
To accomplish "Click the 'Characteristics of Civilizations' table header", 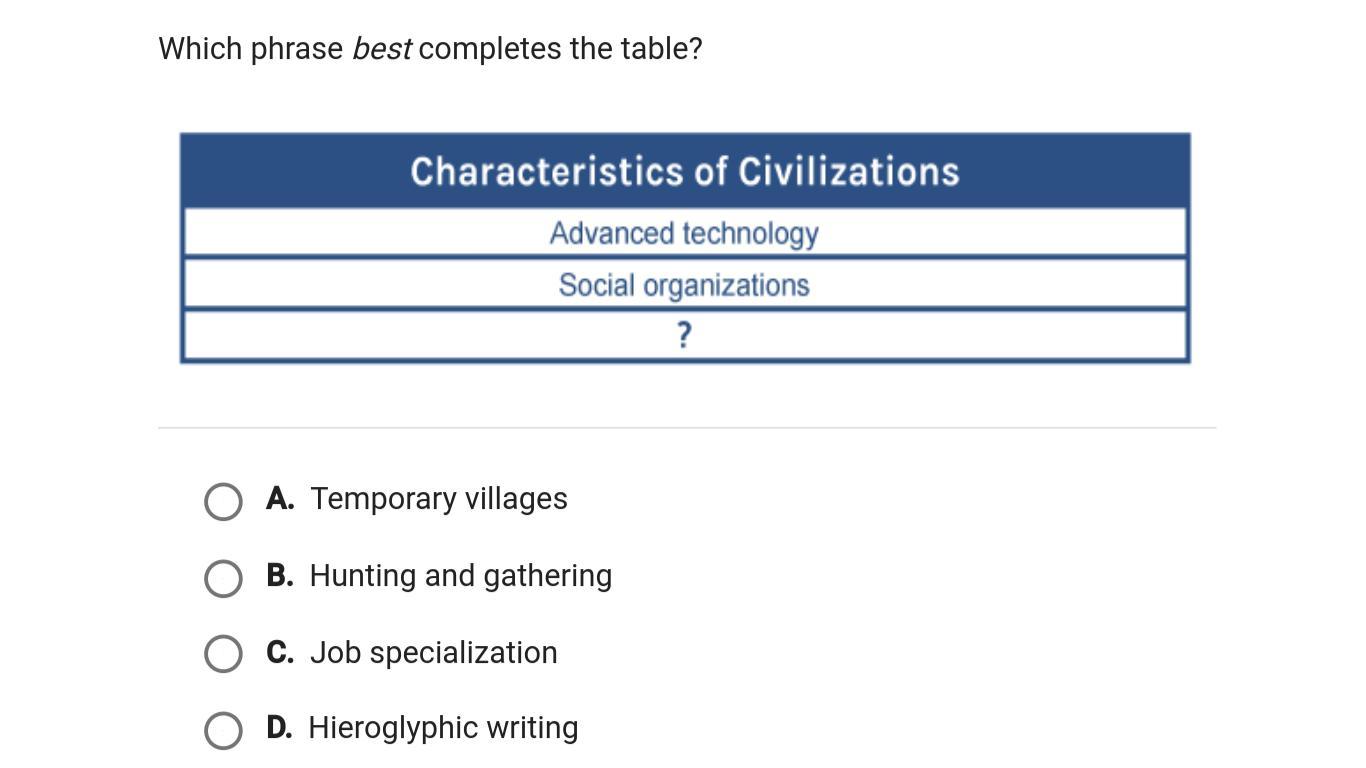I will [x=684, y=171].
